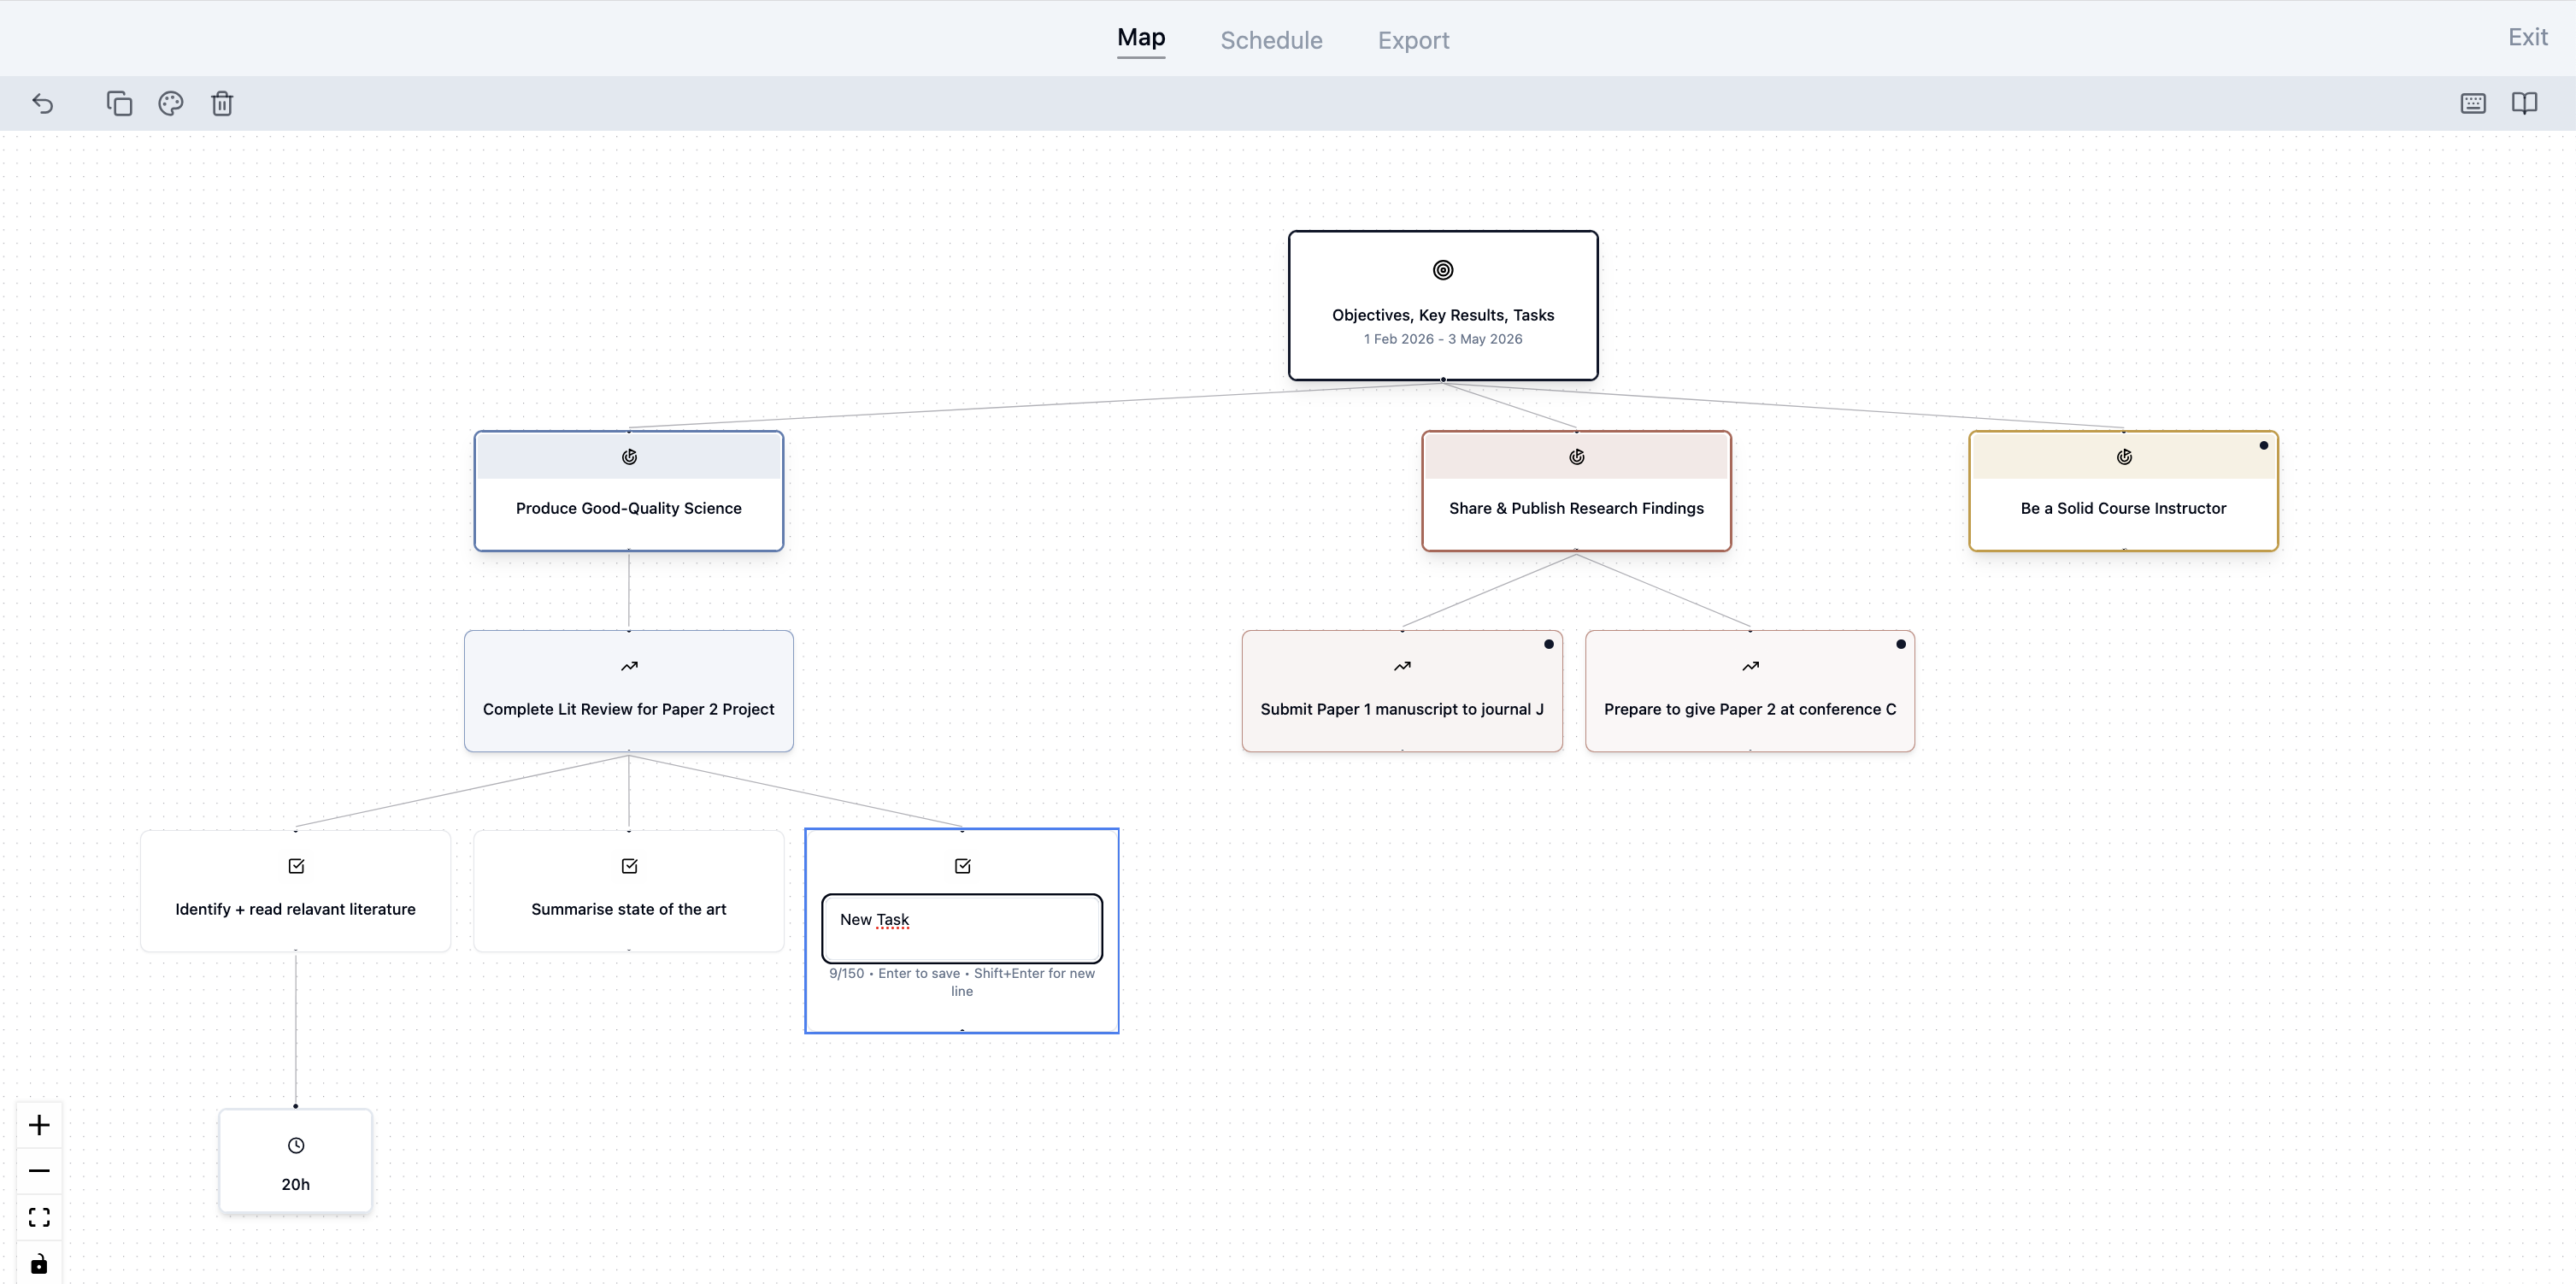The width and height of the screenshot is (2576, 1284).
Task: Toggle checkbox on Summarise state of art
Action: (x=629, y=866)
